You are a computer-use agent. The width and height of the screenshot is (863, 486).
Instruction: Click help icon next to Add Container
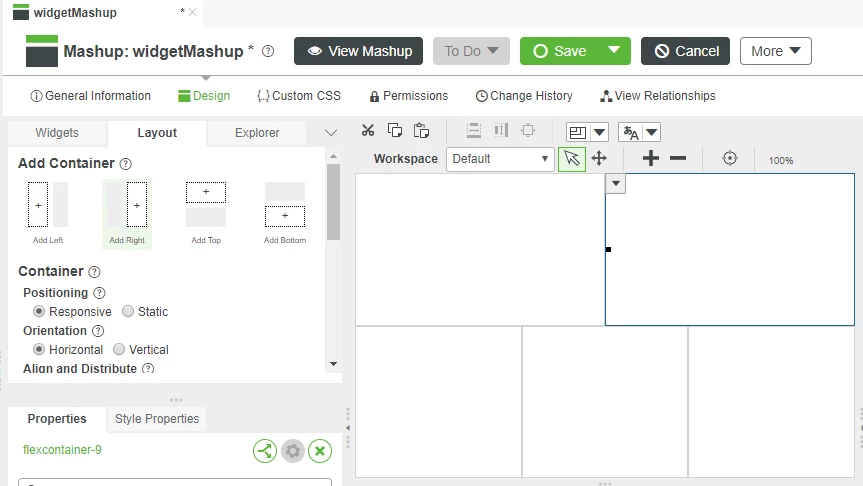coord(125,164)
